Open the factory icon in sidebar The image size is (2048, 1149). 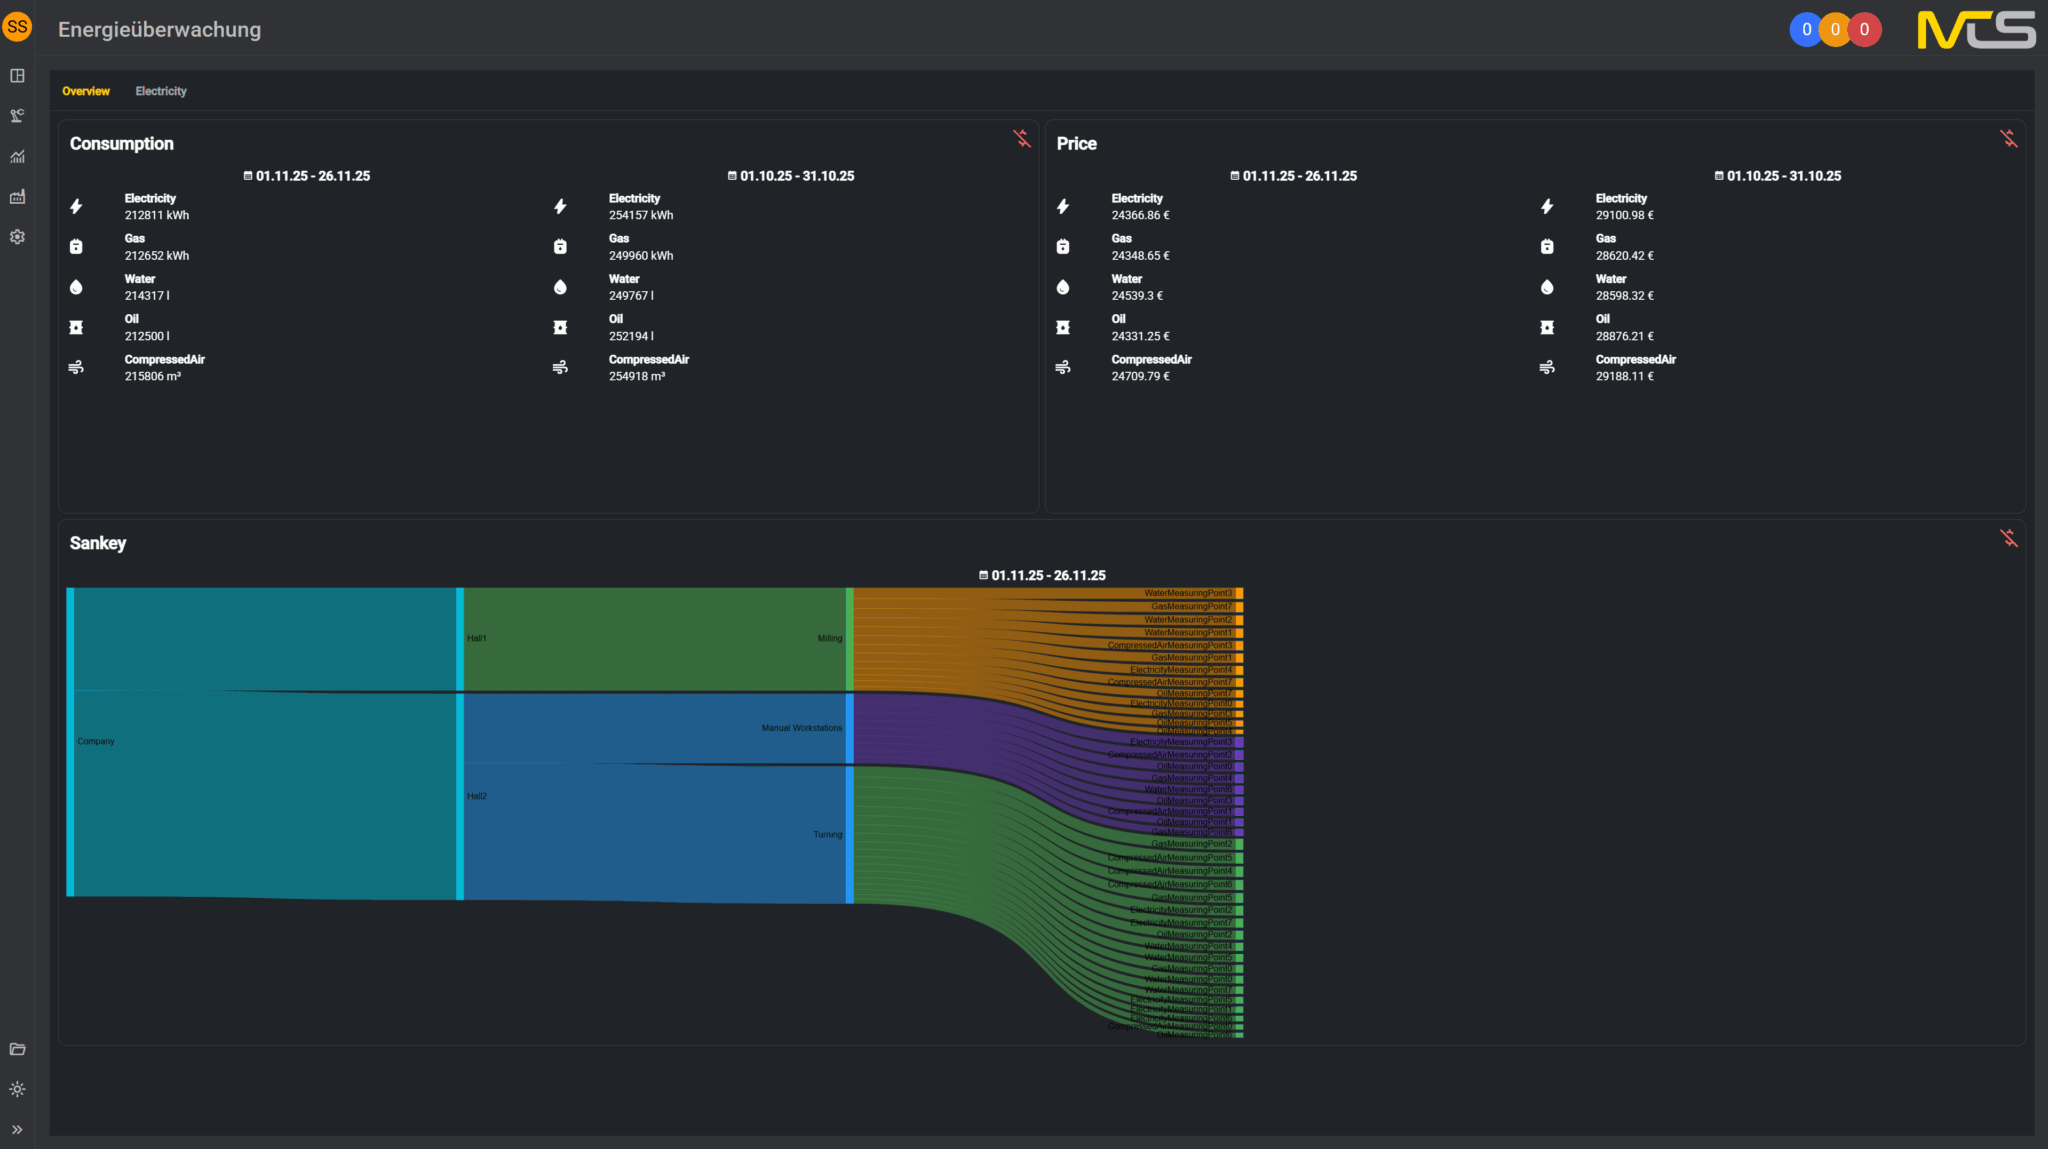click(x=17, y=197)
